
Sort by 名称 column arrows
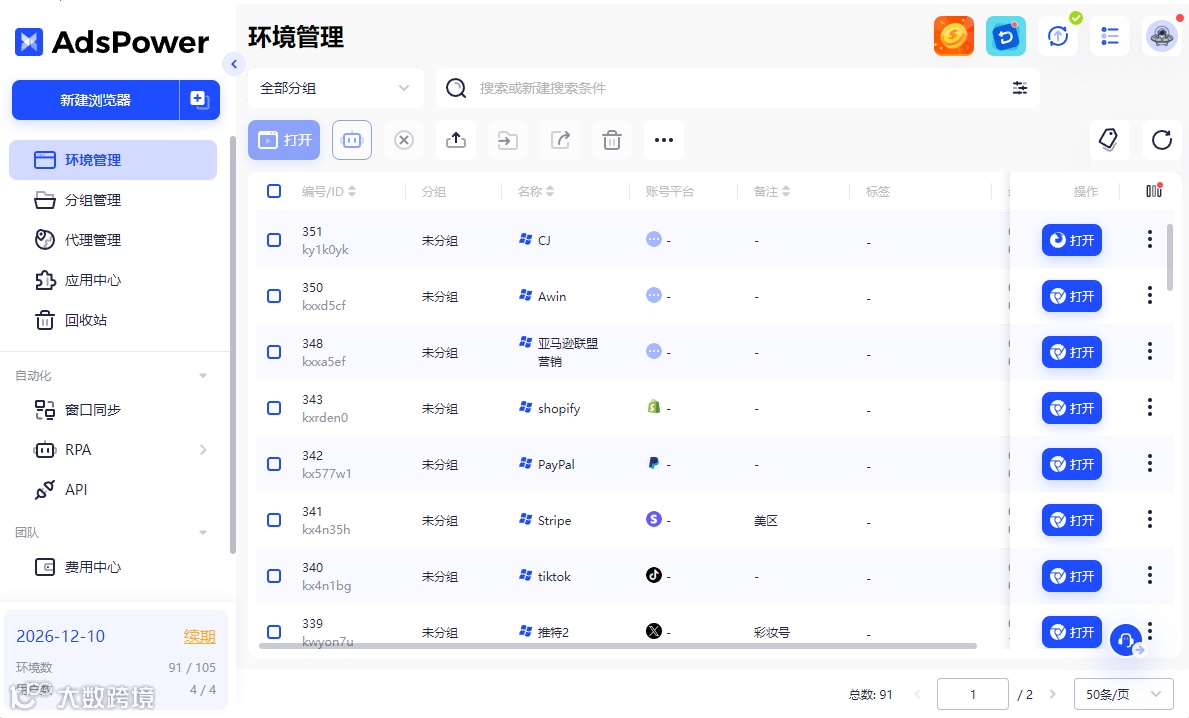pos(550,191)
